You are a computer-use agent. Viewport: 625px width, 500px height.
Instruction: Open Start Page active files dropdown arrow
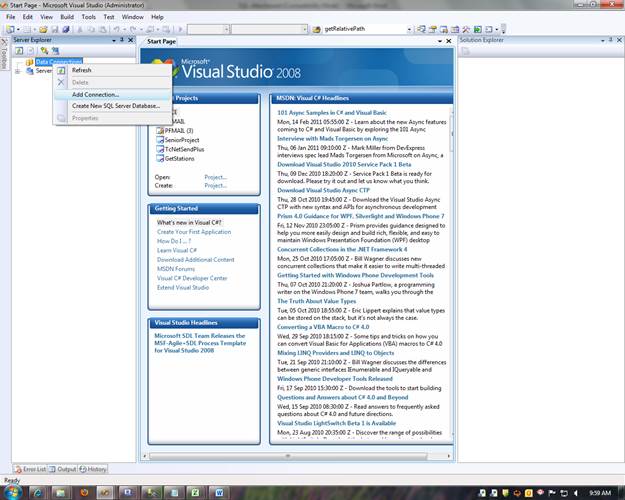click(440, 41)
